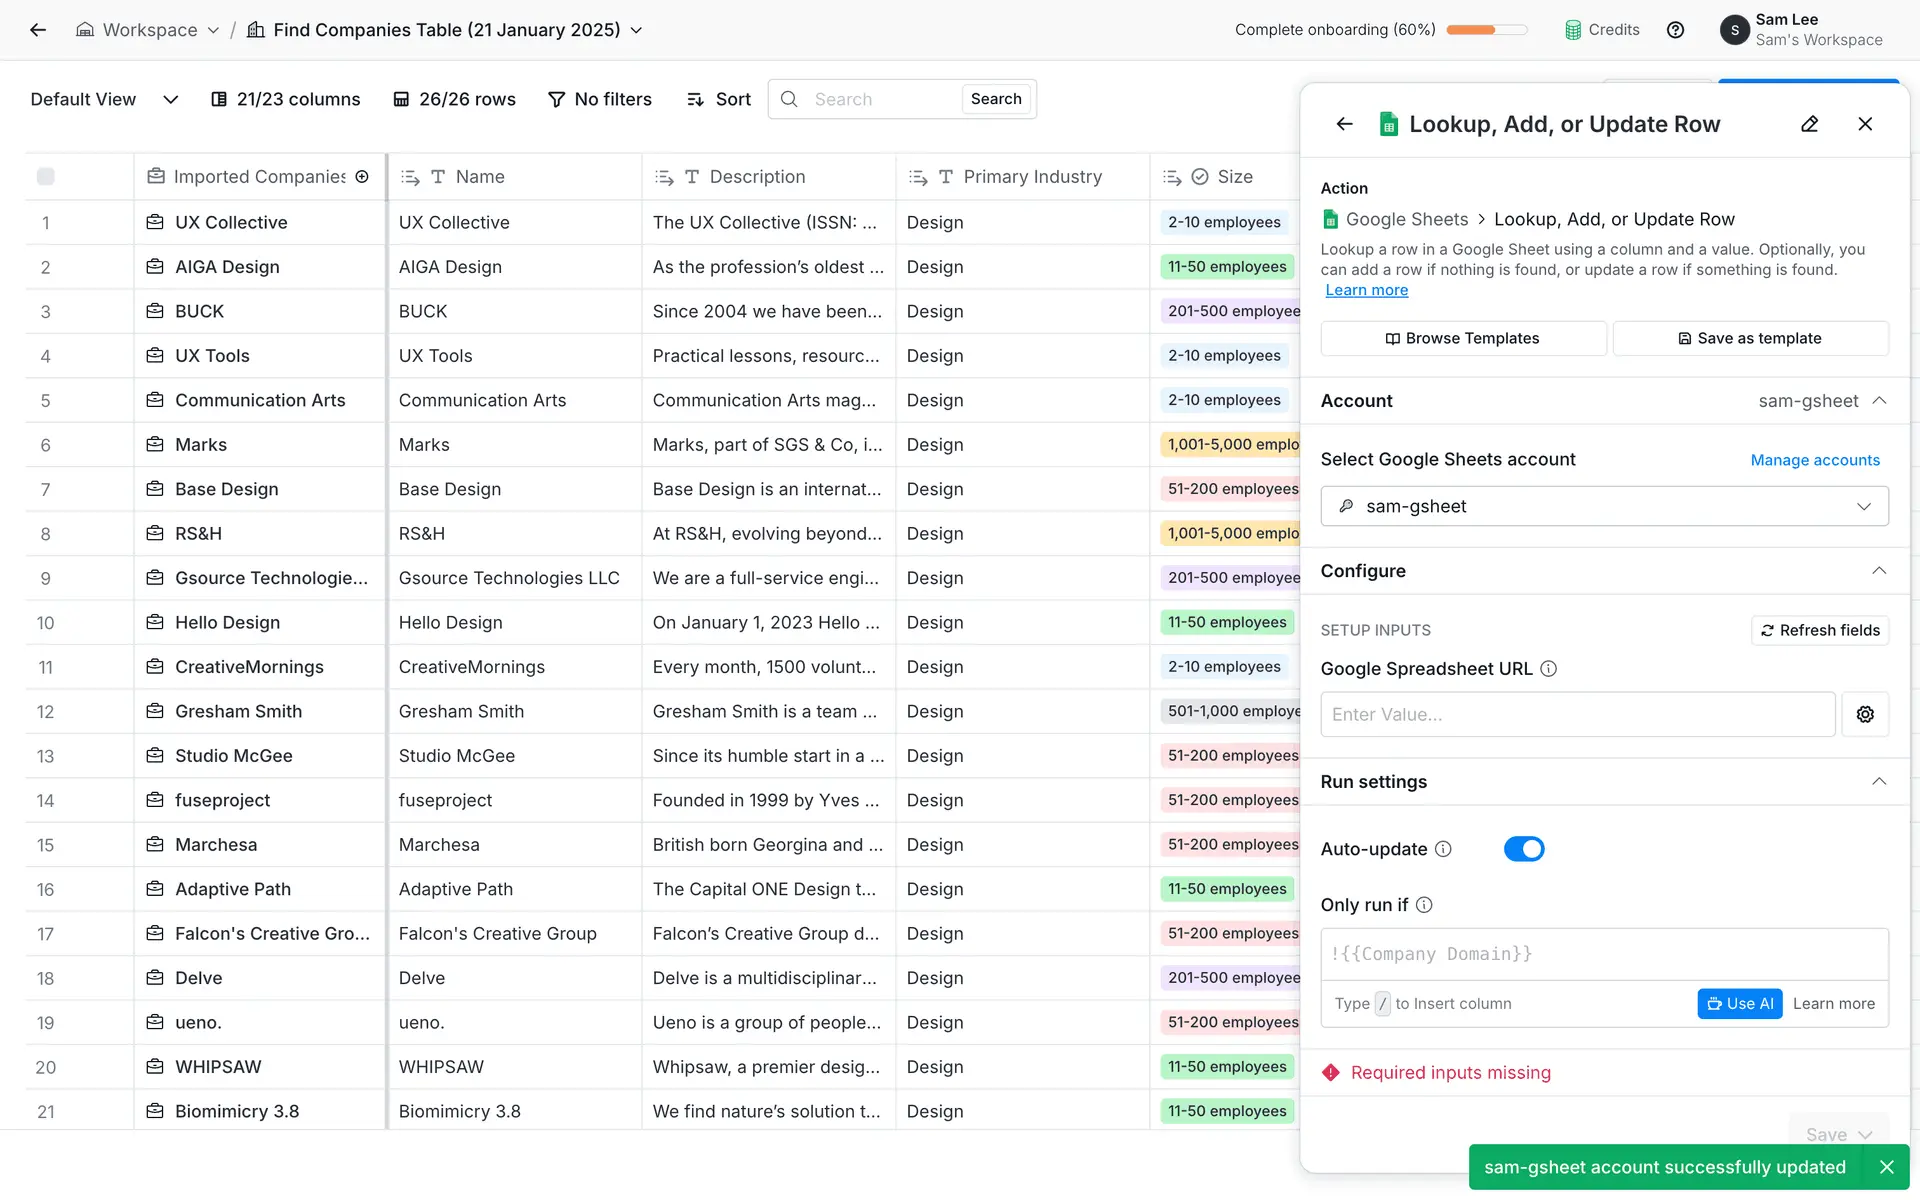Click the info icon next to Auto-update
Image resolution: width=1920 pixels, height=1200 pixels.
tap(1443, 849)
